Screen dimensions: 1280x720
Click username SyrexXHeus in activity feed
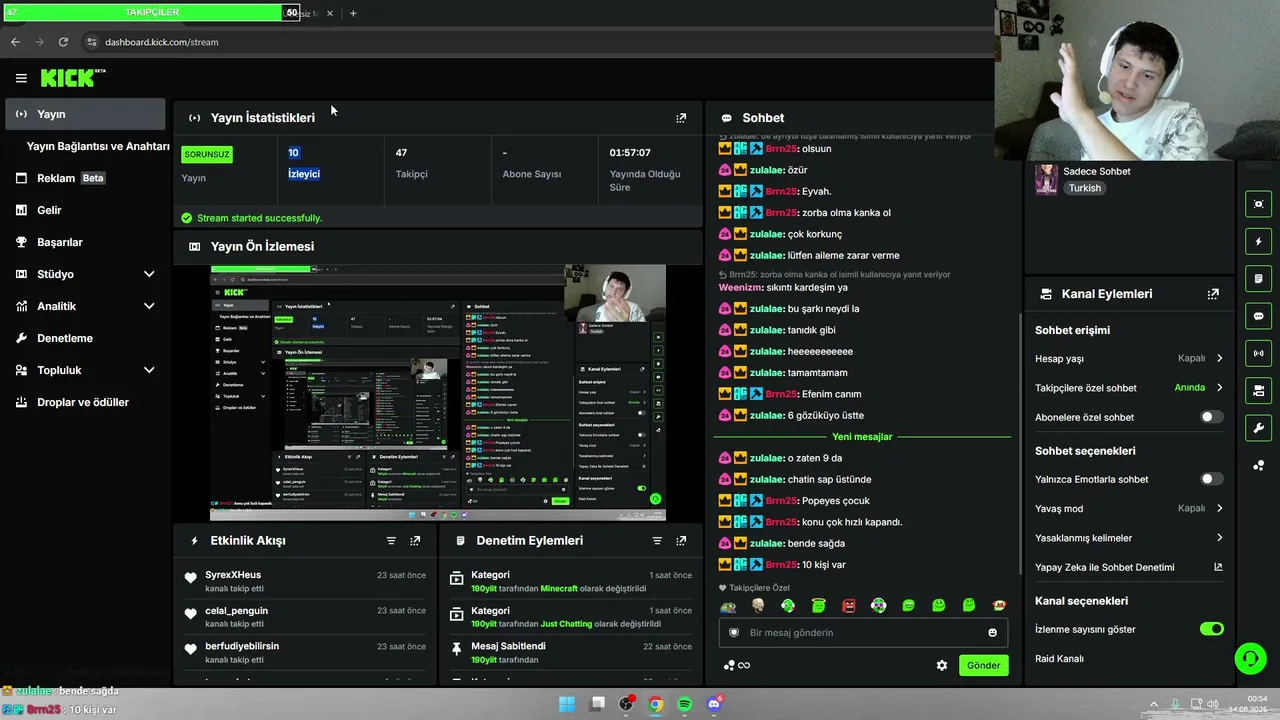click(x=233, y=575)
